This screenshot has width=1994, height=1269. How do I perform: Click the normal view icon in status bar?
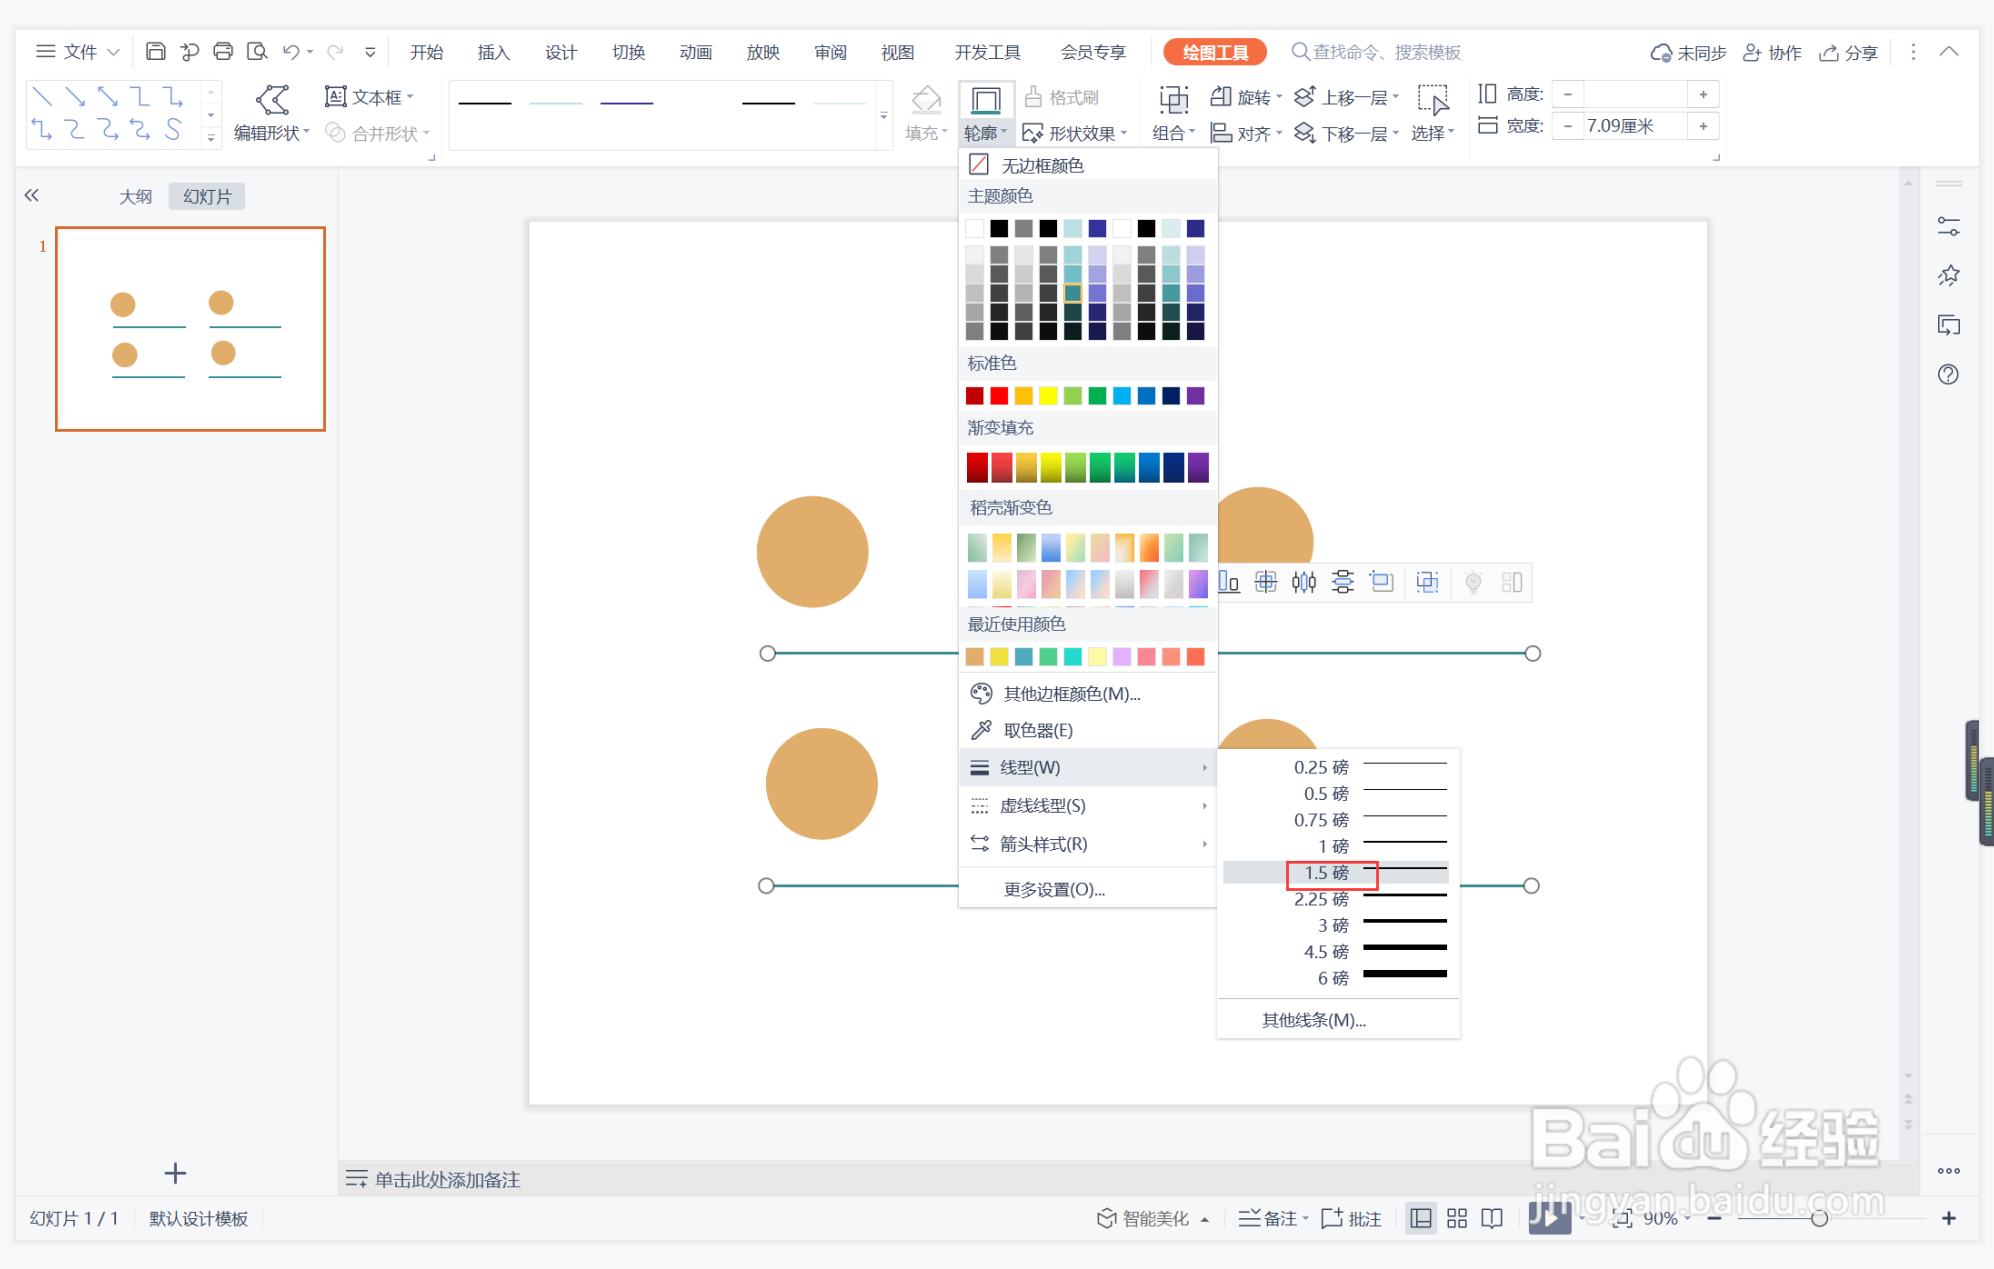(1420, 1218)
